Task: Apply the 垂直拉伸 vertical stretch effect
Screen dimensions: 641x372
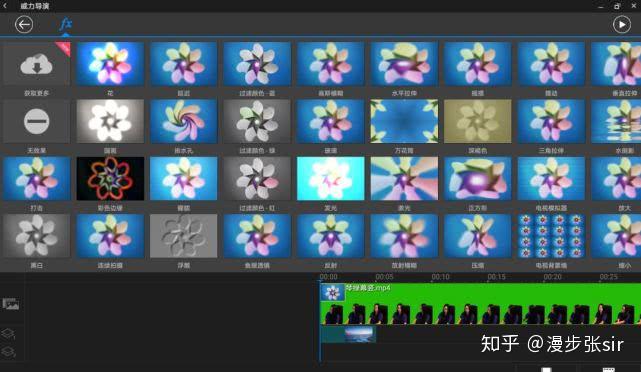Action: pos(616,64)
